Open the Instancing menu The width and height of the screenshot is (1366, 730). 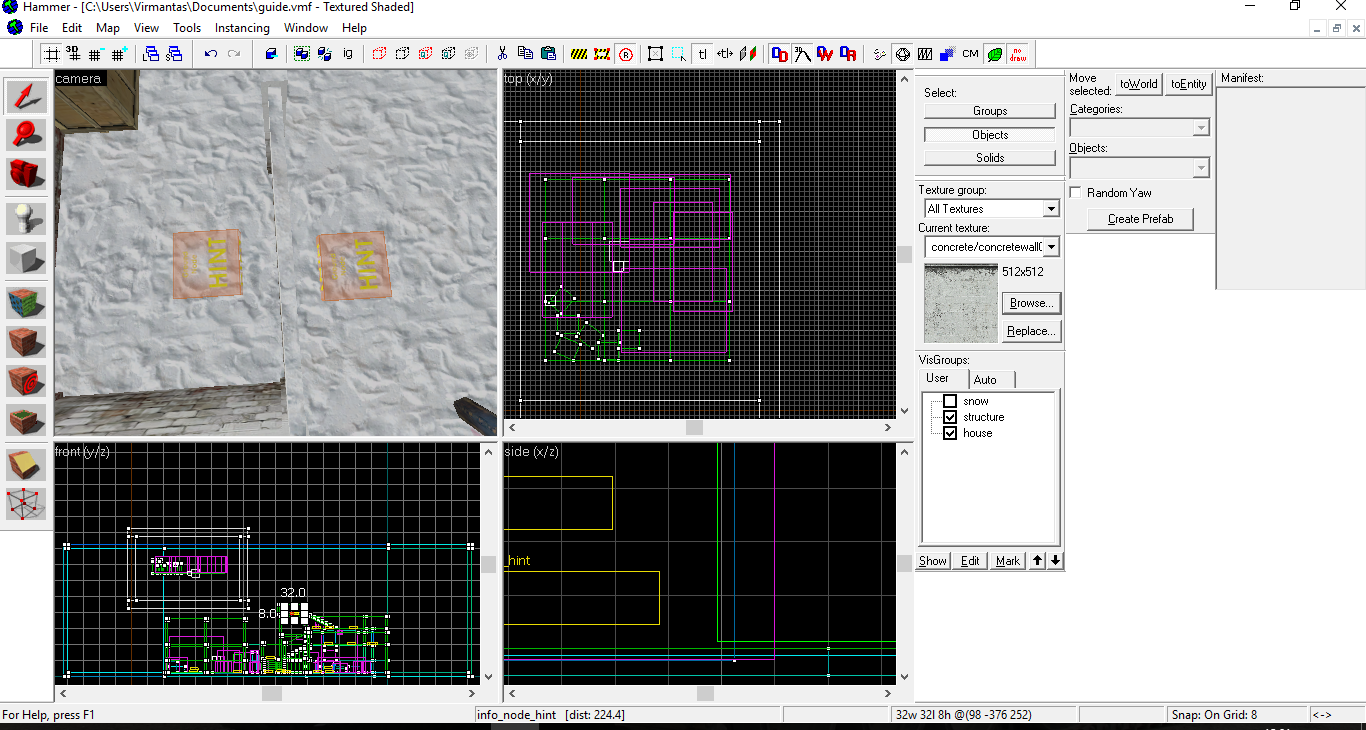[242, 28]
